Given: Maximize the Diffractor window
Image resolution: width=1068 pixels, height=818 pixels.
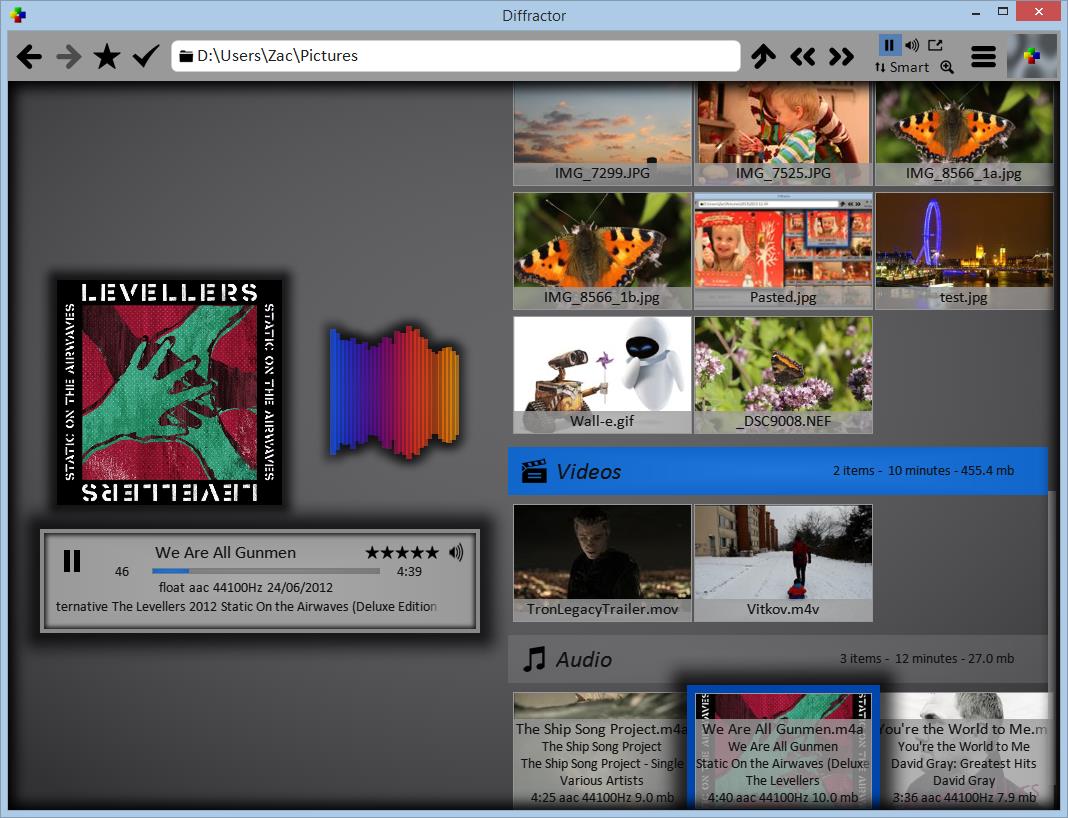Looking at the screenshot, I should point(1003,12).
